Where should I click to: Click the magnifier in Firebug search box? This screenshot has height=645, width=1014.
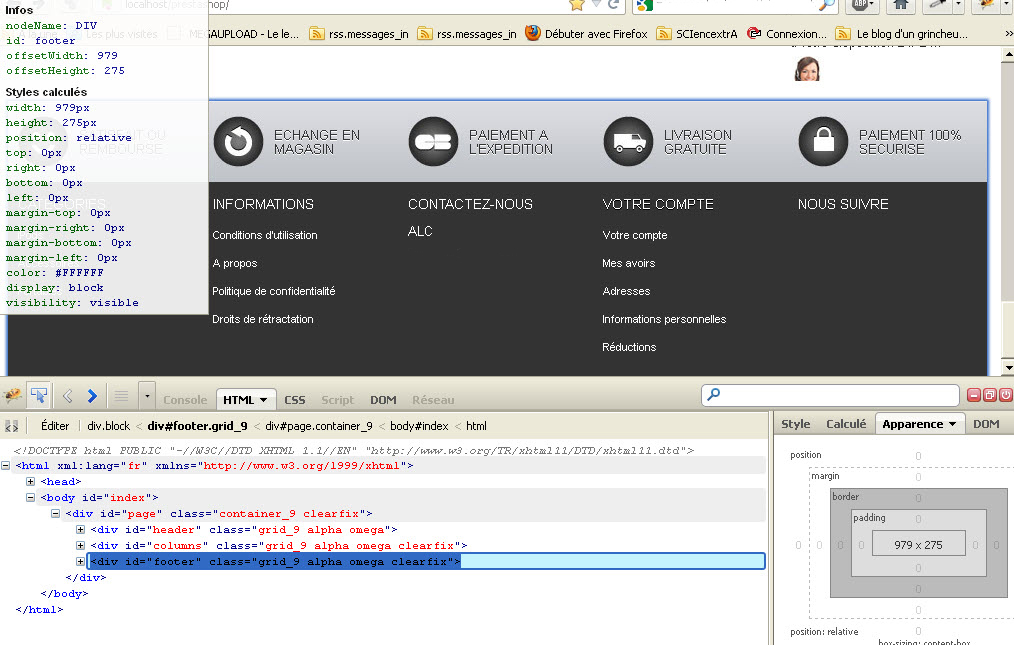(713, 394)
